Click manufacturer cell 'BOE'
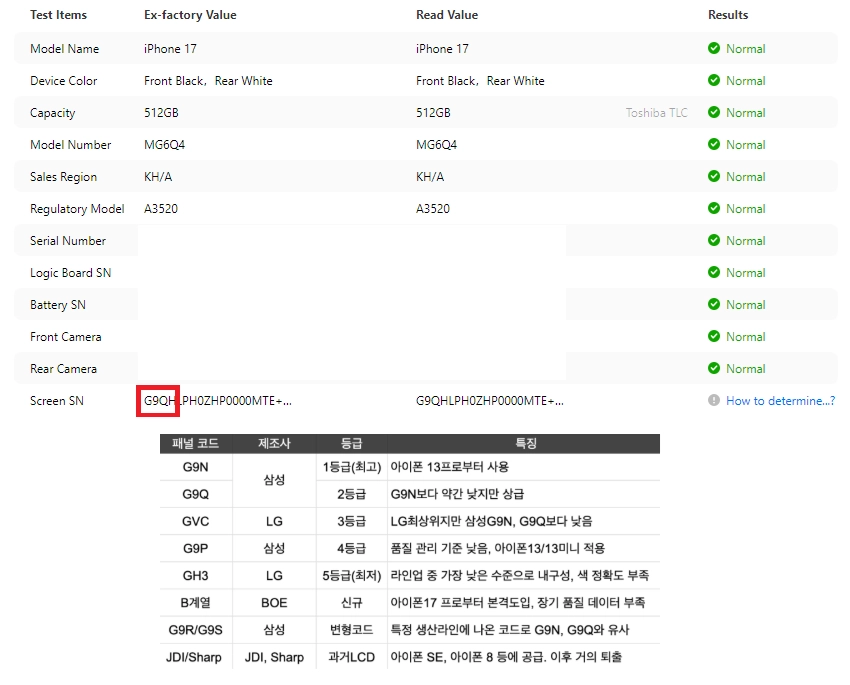The image size is (850, 685). (x=274, y=602)
